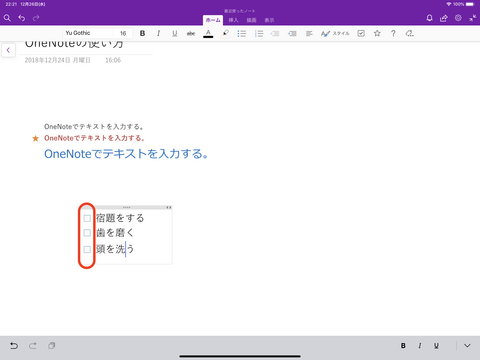This screenshot has width=480, height=360.
Task: Undo from the keyboard shortcut bar
Action: click(x=14, y=346)
